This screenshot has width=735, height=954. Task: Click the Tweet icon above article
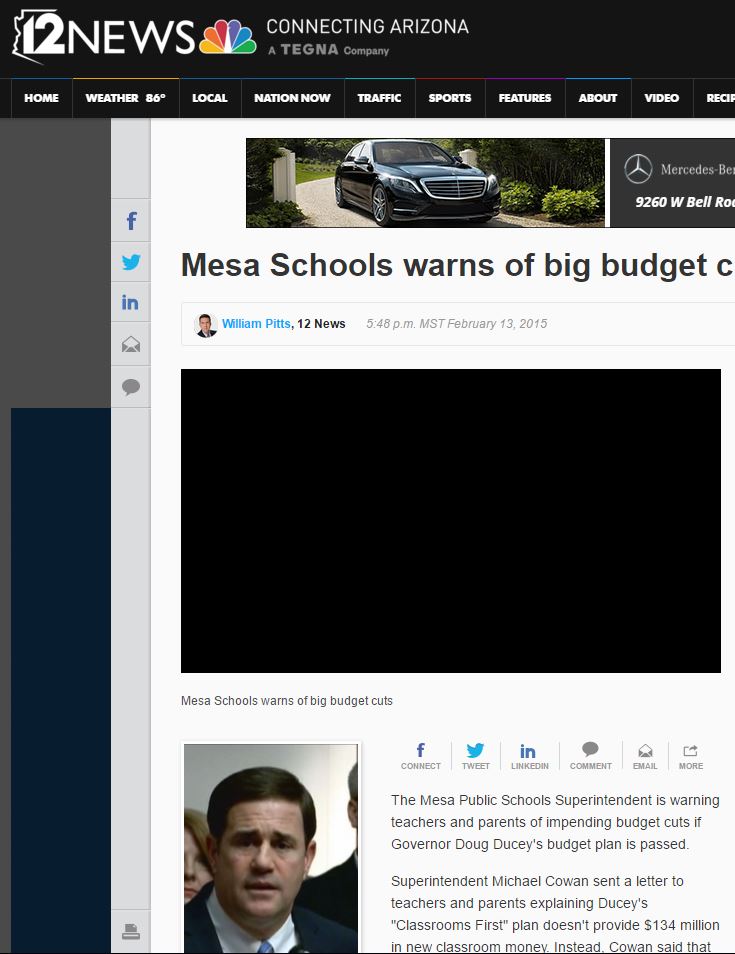[475, 756]
